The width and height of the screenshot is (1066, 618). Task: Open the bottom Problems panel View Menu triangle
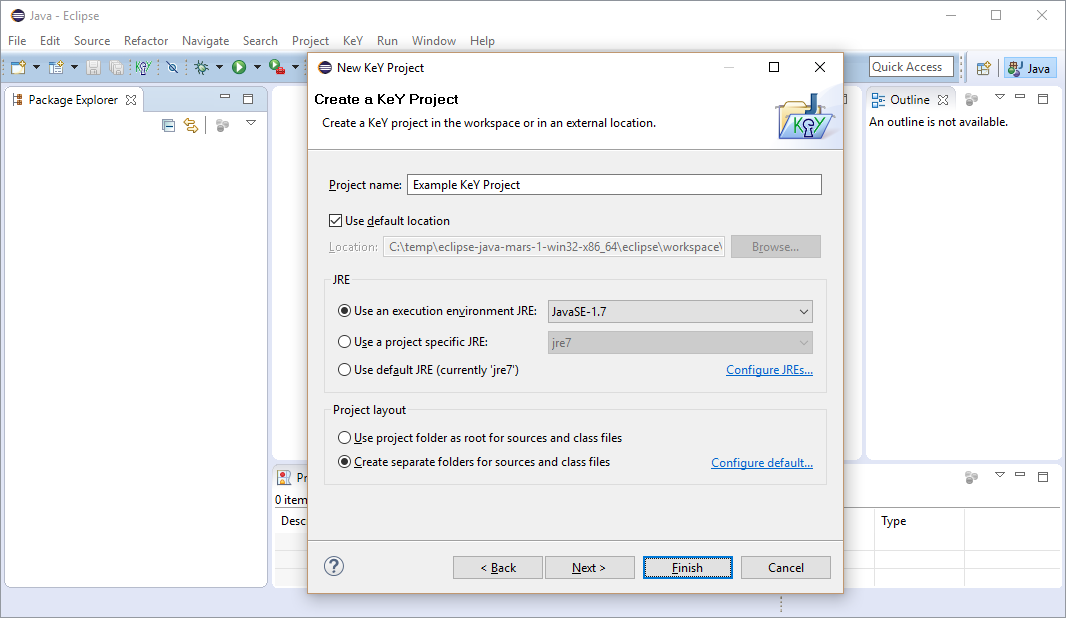click(x=999, y=475)
